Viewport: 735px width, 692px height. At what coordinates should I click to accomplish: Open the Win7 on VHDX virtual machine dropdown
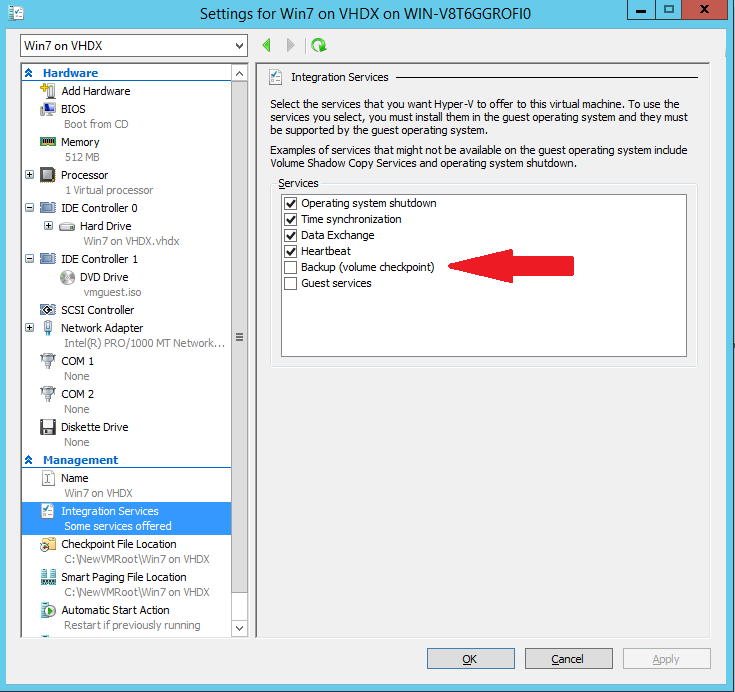[x=134, y=45]
